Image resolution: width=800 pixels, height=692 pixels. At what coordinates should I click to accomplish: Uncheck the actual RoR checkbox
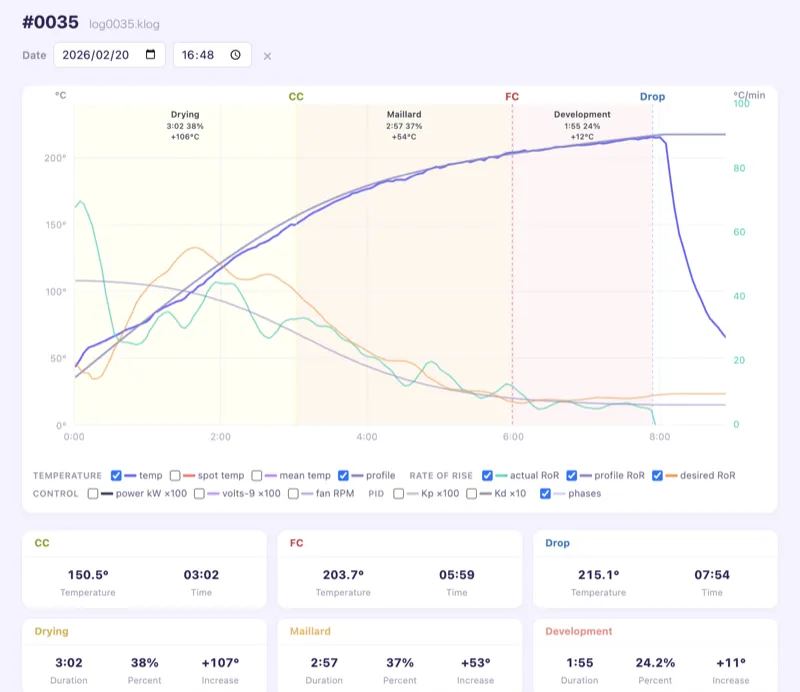click(488, 476)
